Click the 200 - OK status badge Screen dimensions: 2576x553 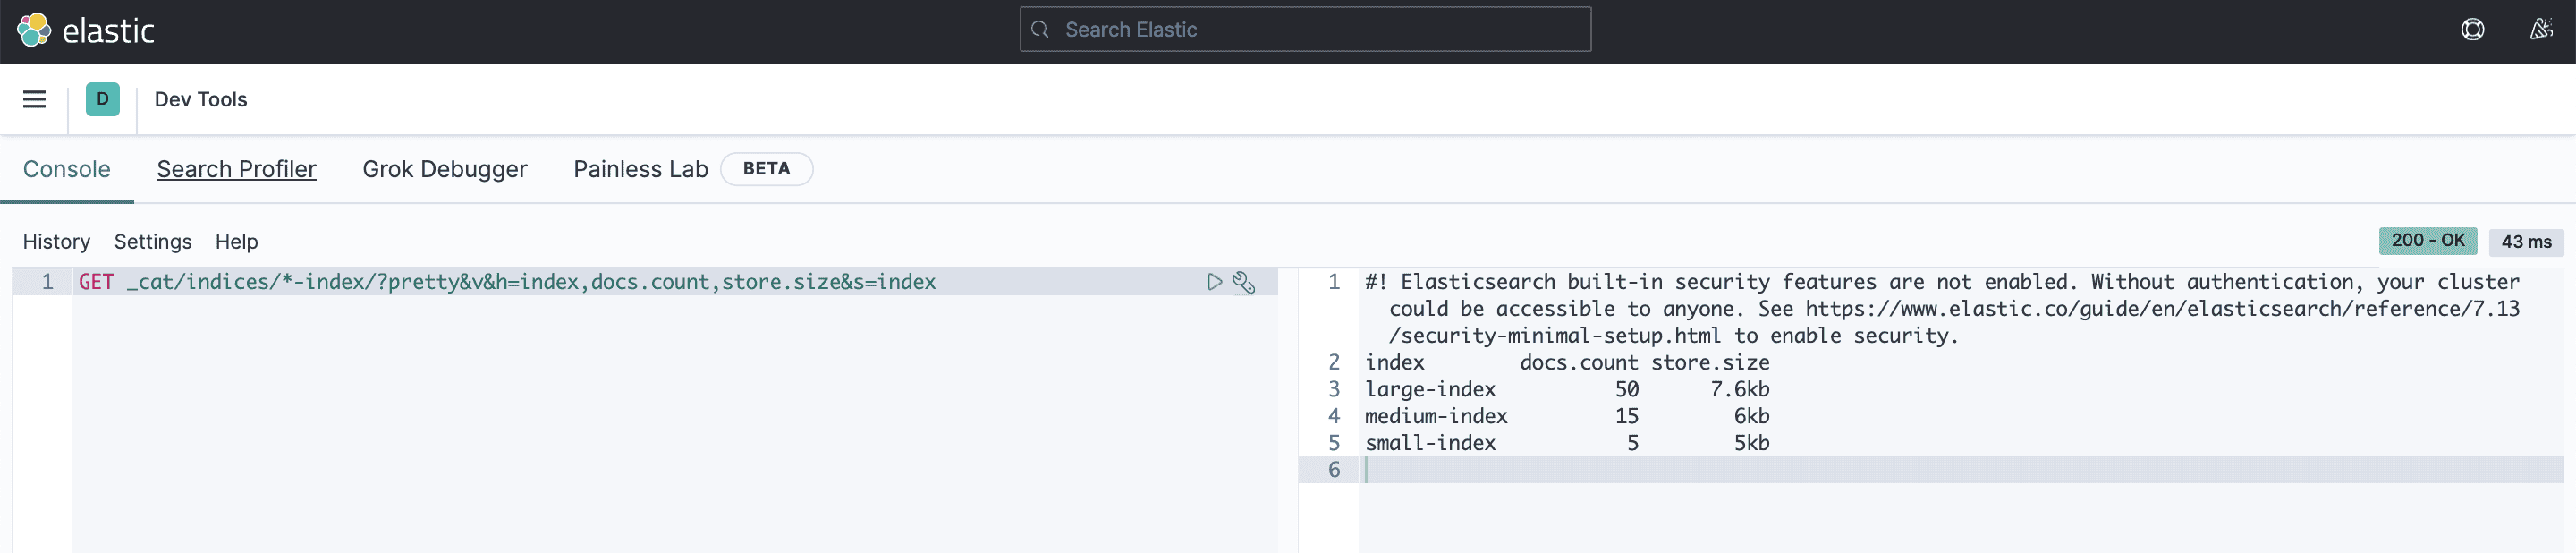coord(2427,241)
